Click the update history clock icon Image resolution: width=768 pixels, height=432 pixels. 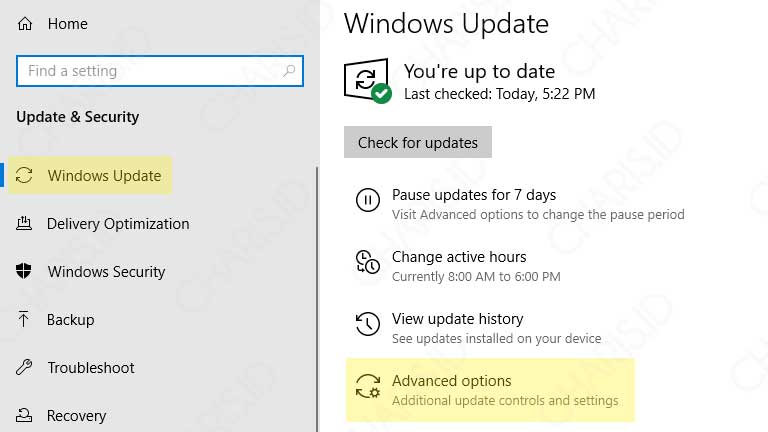tap(367, 324)
